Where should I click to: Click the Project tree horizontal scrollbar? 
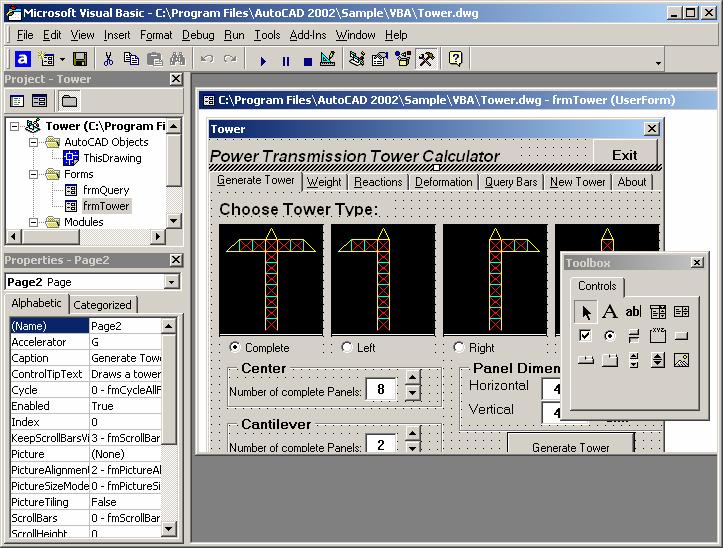click(x=86, y=237)
